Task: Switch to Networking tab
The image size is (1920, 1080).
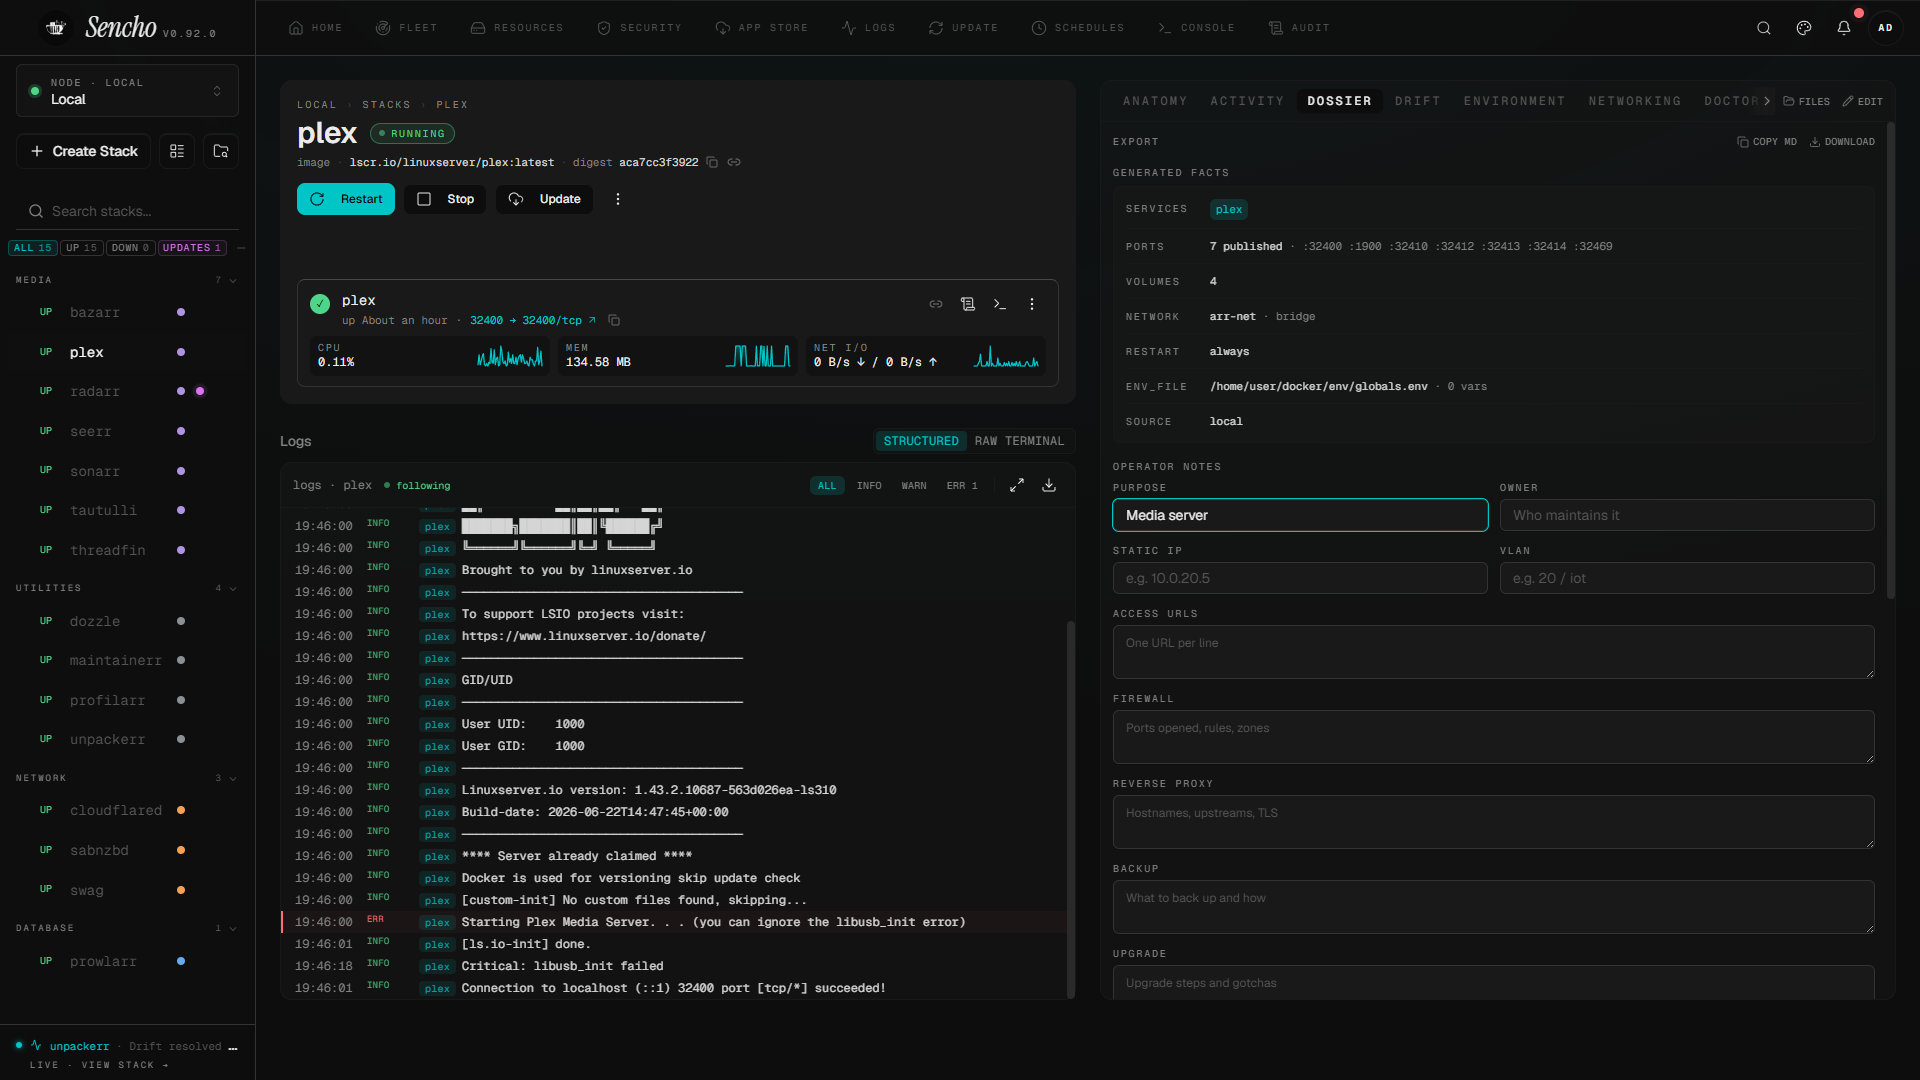Action: [x=1635, y=101]
